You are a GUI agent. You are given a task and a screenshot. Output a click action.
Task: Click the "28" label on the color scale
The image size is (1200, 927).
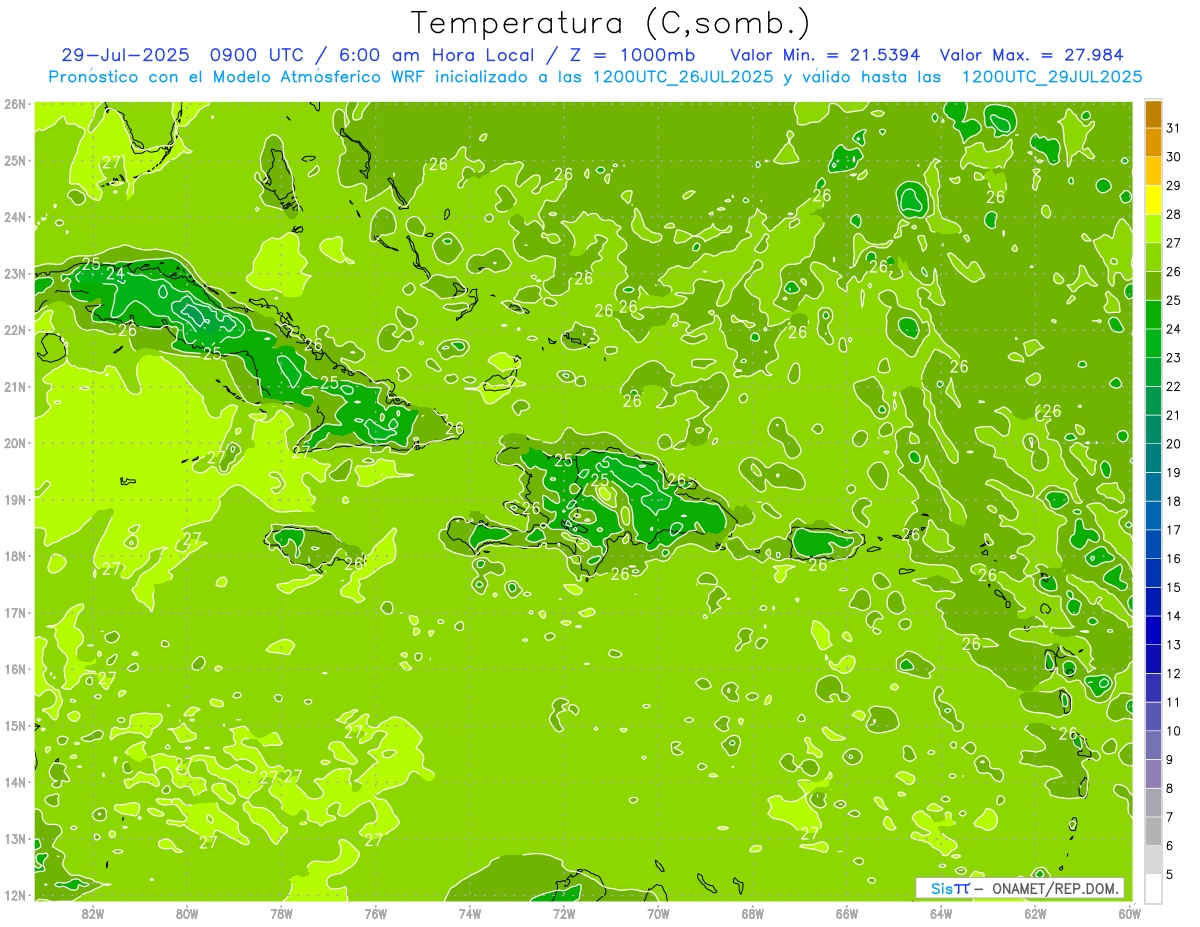pos(1173,214)
